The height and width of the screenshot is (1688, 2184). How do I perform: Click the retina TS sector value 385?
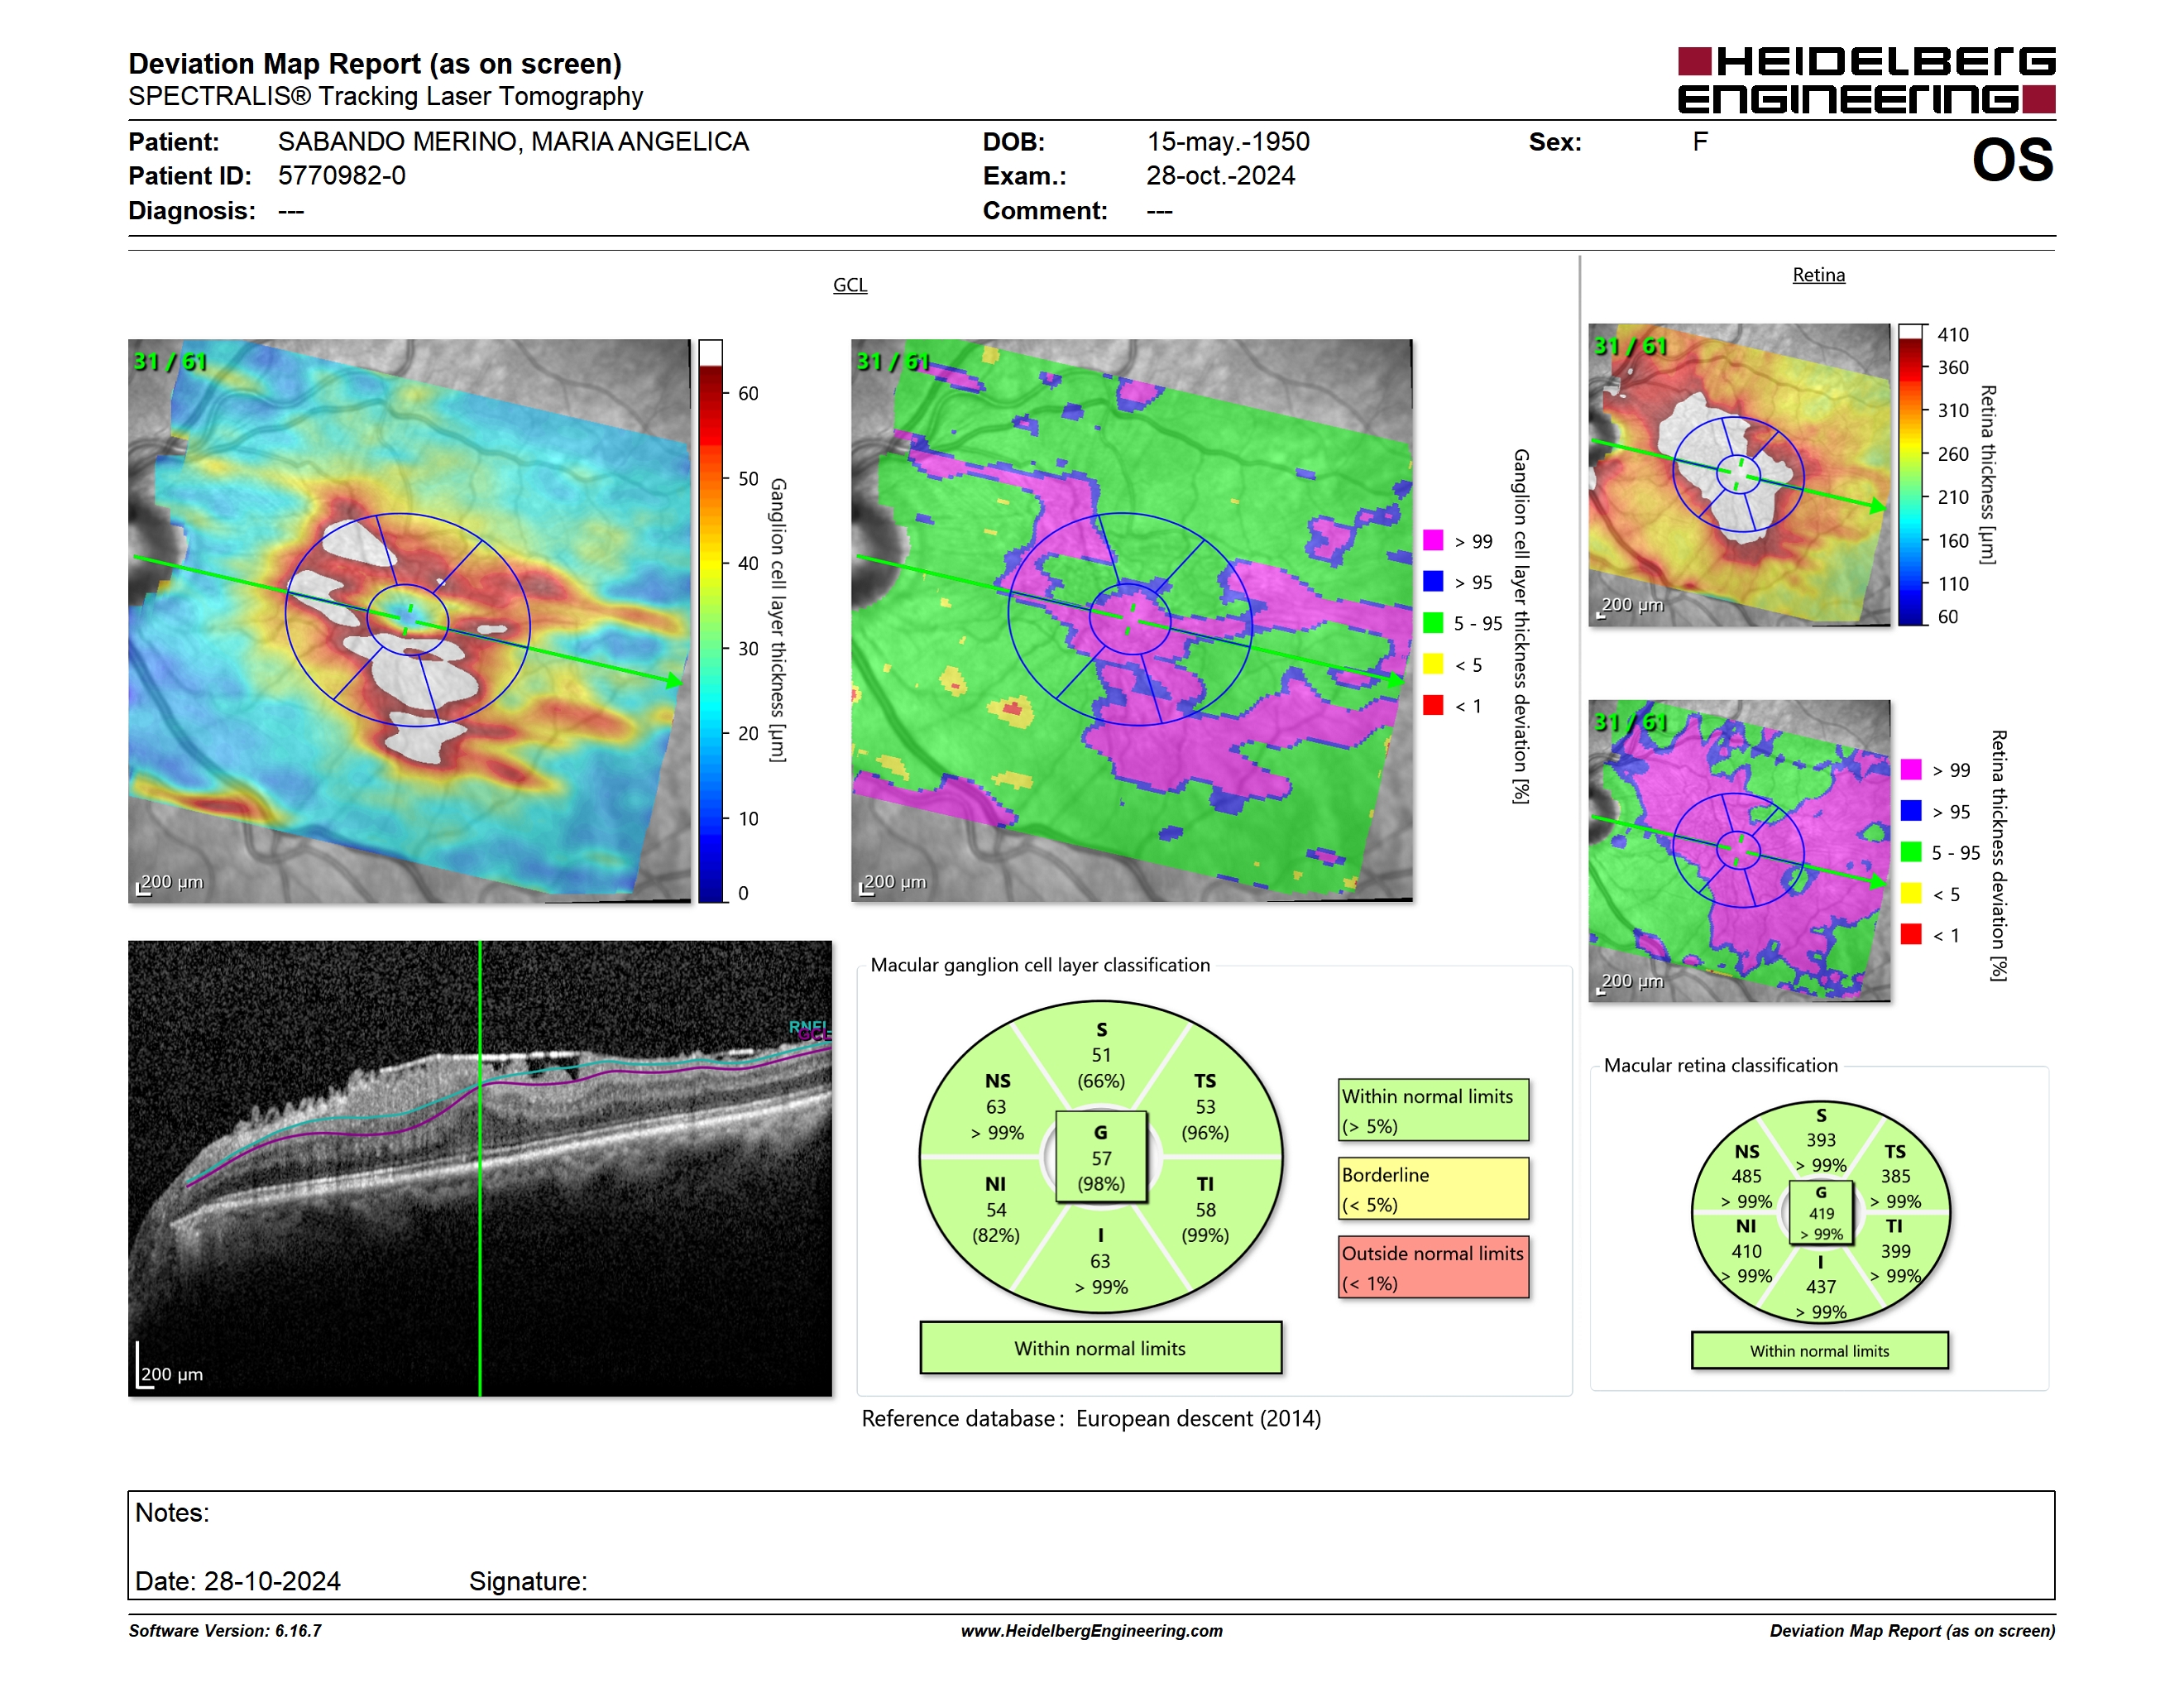(1895, 1177)
